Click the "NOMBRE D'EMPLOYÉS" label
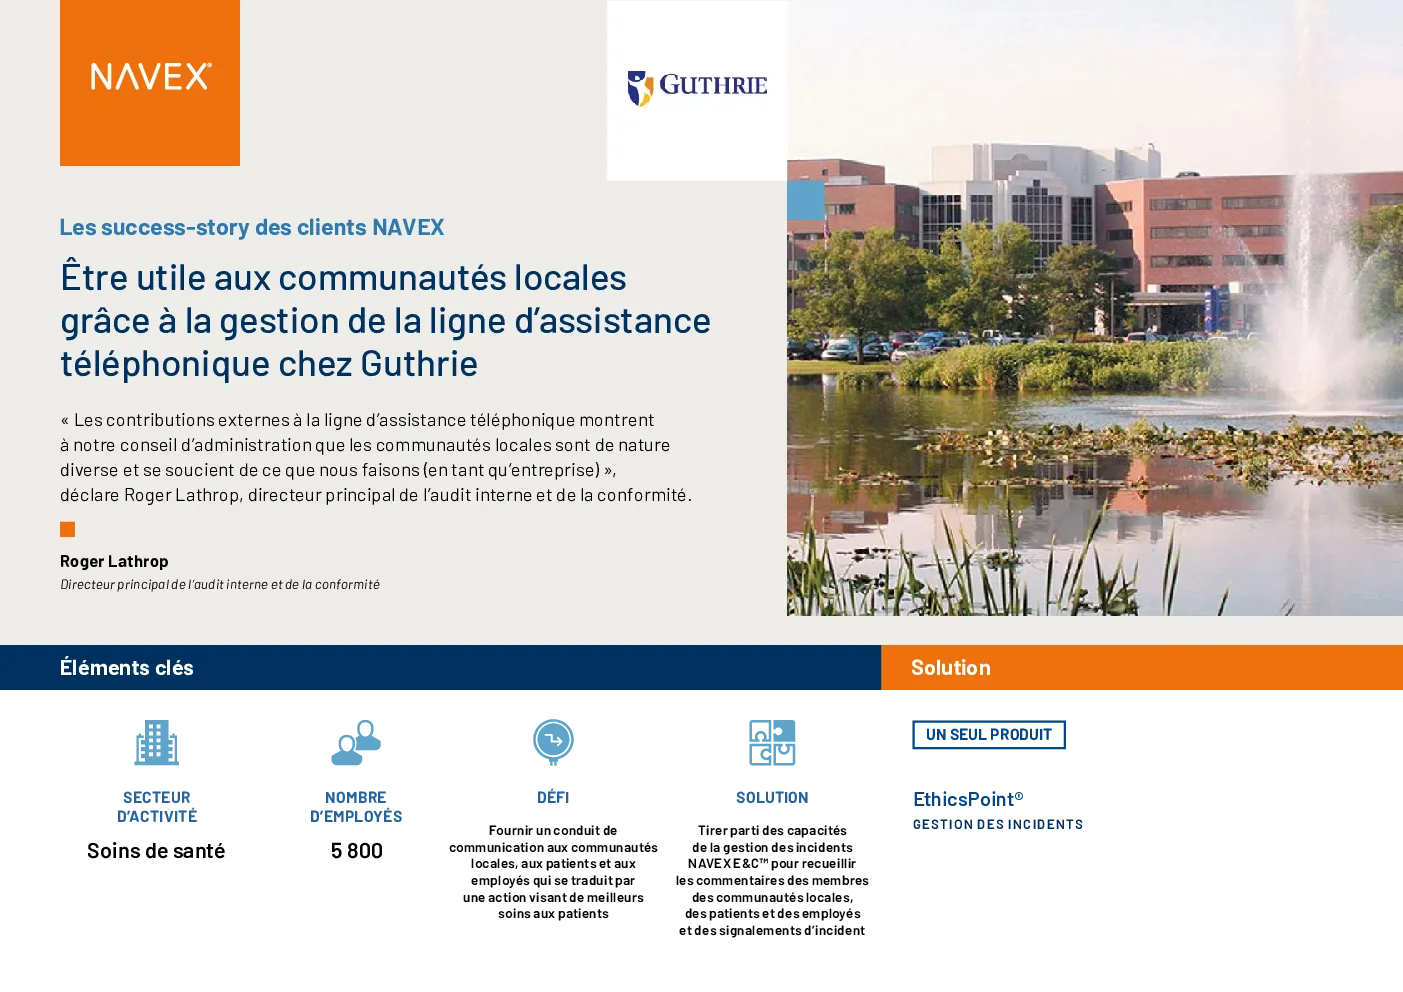The image size is (1403, 992). (356, 807)
